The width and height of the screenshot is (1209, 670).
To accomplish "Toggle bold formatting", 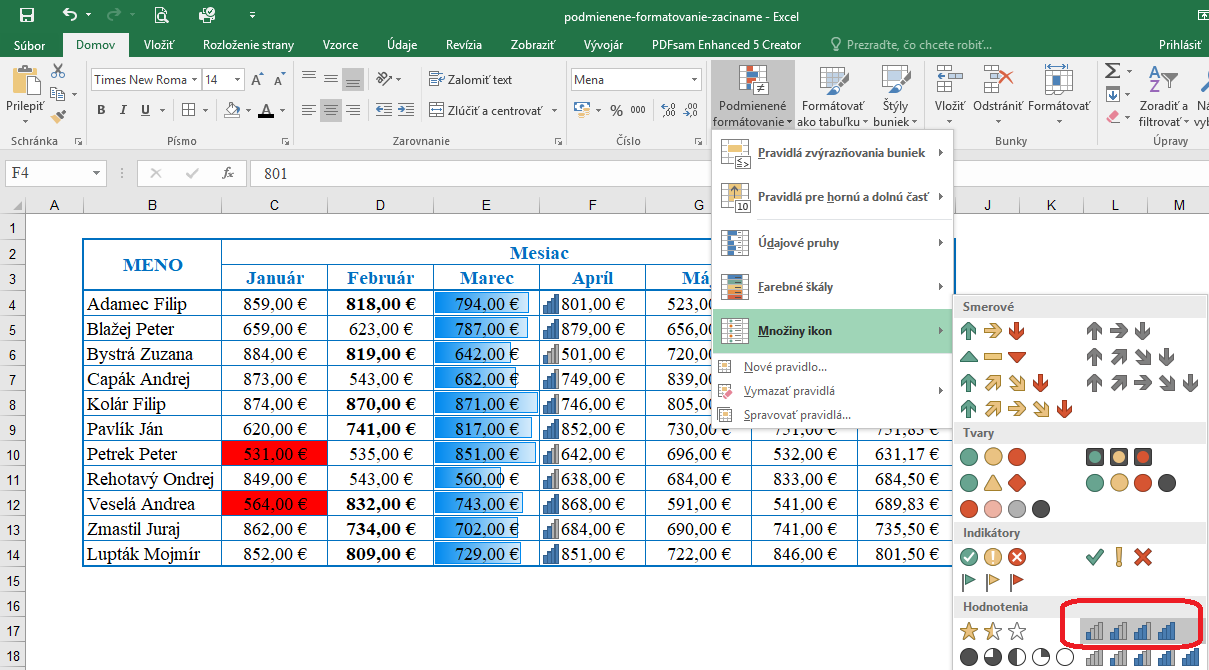I will point(101,110).
